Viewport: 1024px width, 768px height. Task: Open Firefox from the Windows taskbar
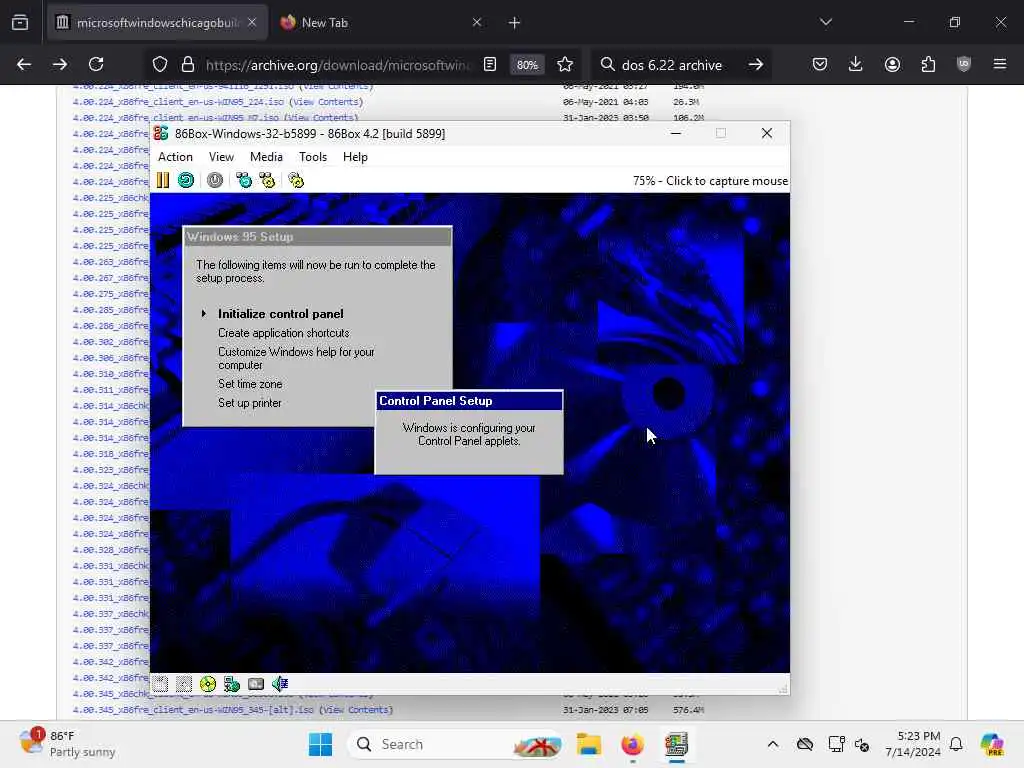pyautogui.click(x=632, y=744)
